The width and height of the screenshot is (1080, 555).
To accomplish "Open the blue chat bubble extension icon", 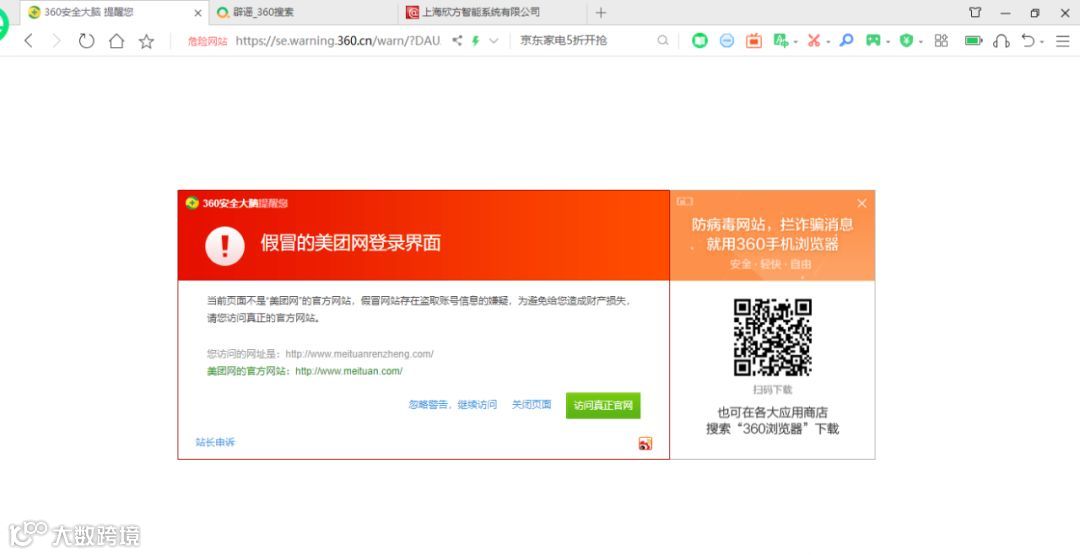I will (x=727, y=41).
